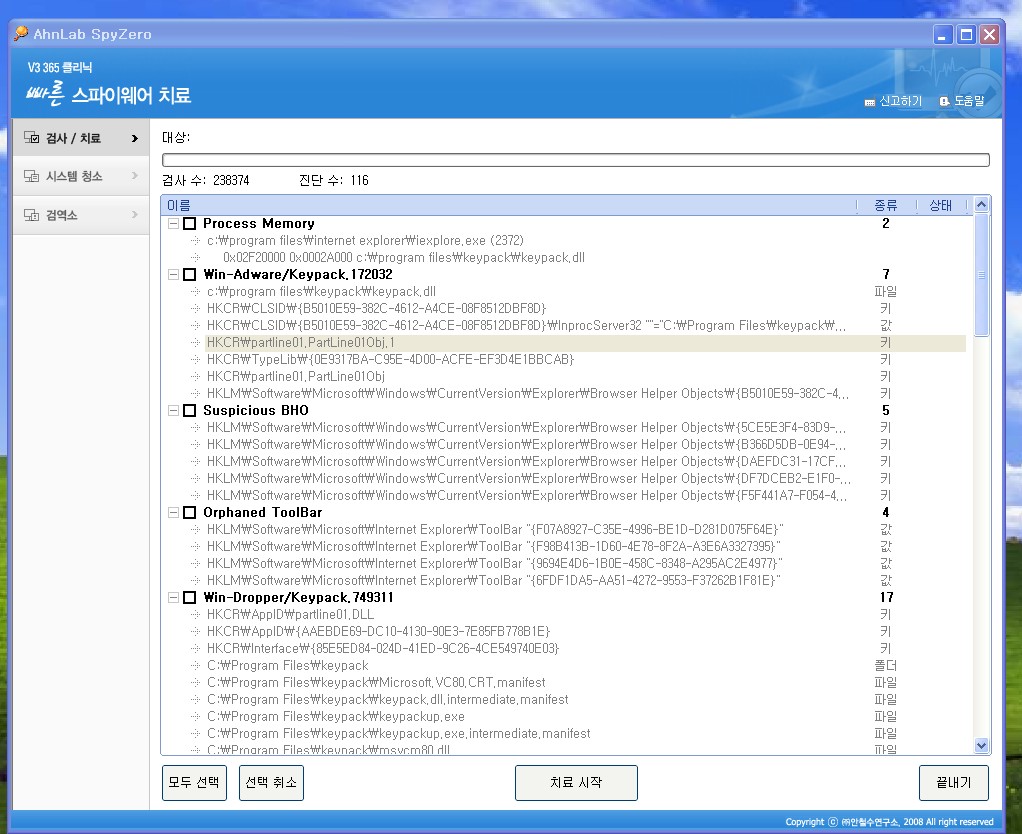
Task: Select the BHO row ending {DAEFDC31-17CF...
Action: 585,461
